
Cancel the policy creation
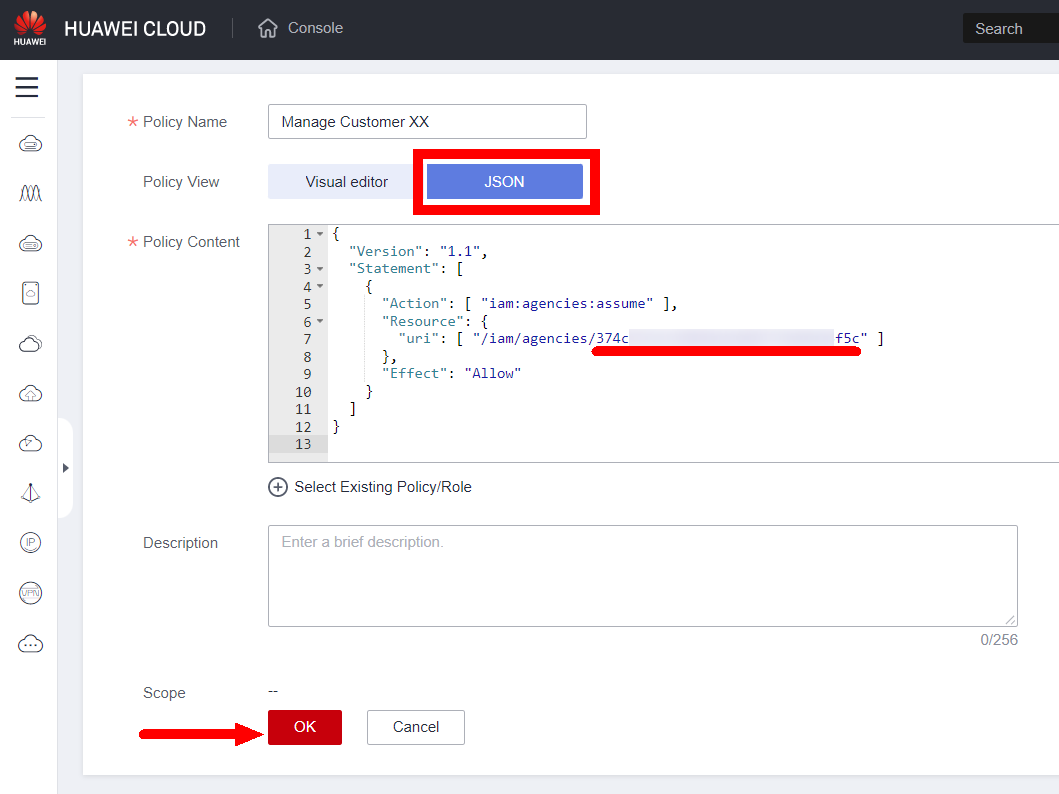pyautogui.click(x=416, y=727)
